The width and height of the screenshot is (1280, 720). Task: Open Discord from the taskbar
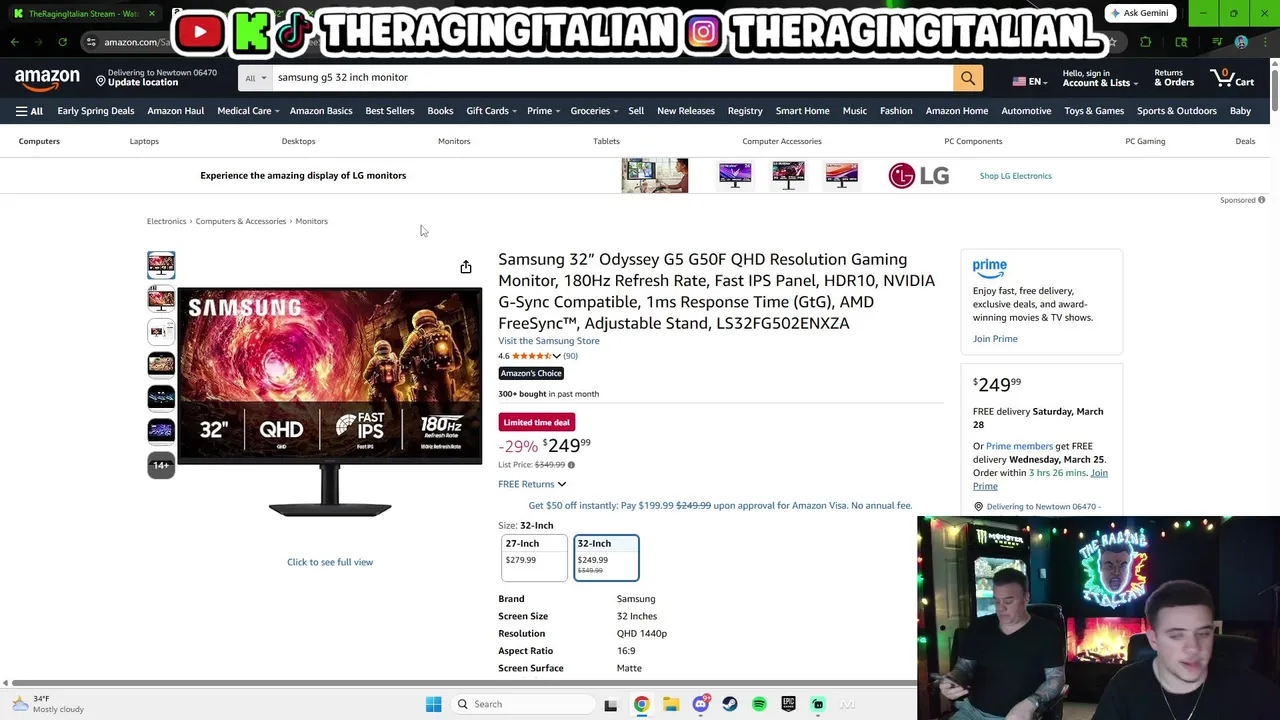(x=701, y=704)
